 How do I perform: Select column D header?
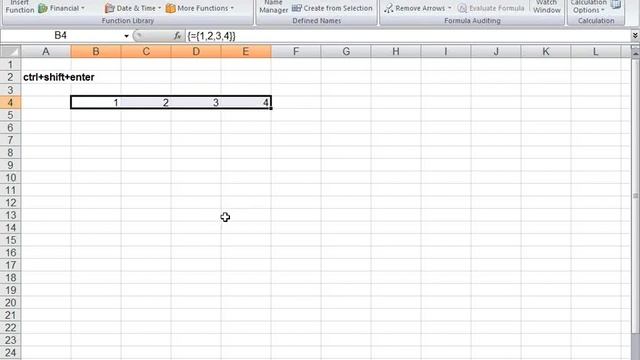(x=196, y=51)
